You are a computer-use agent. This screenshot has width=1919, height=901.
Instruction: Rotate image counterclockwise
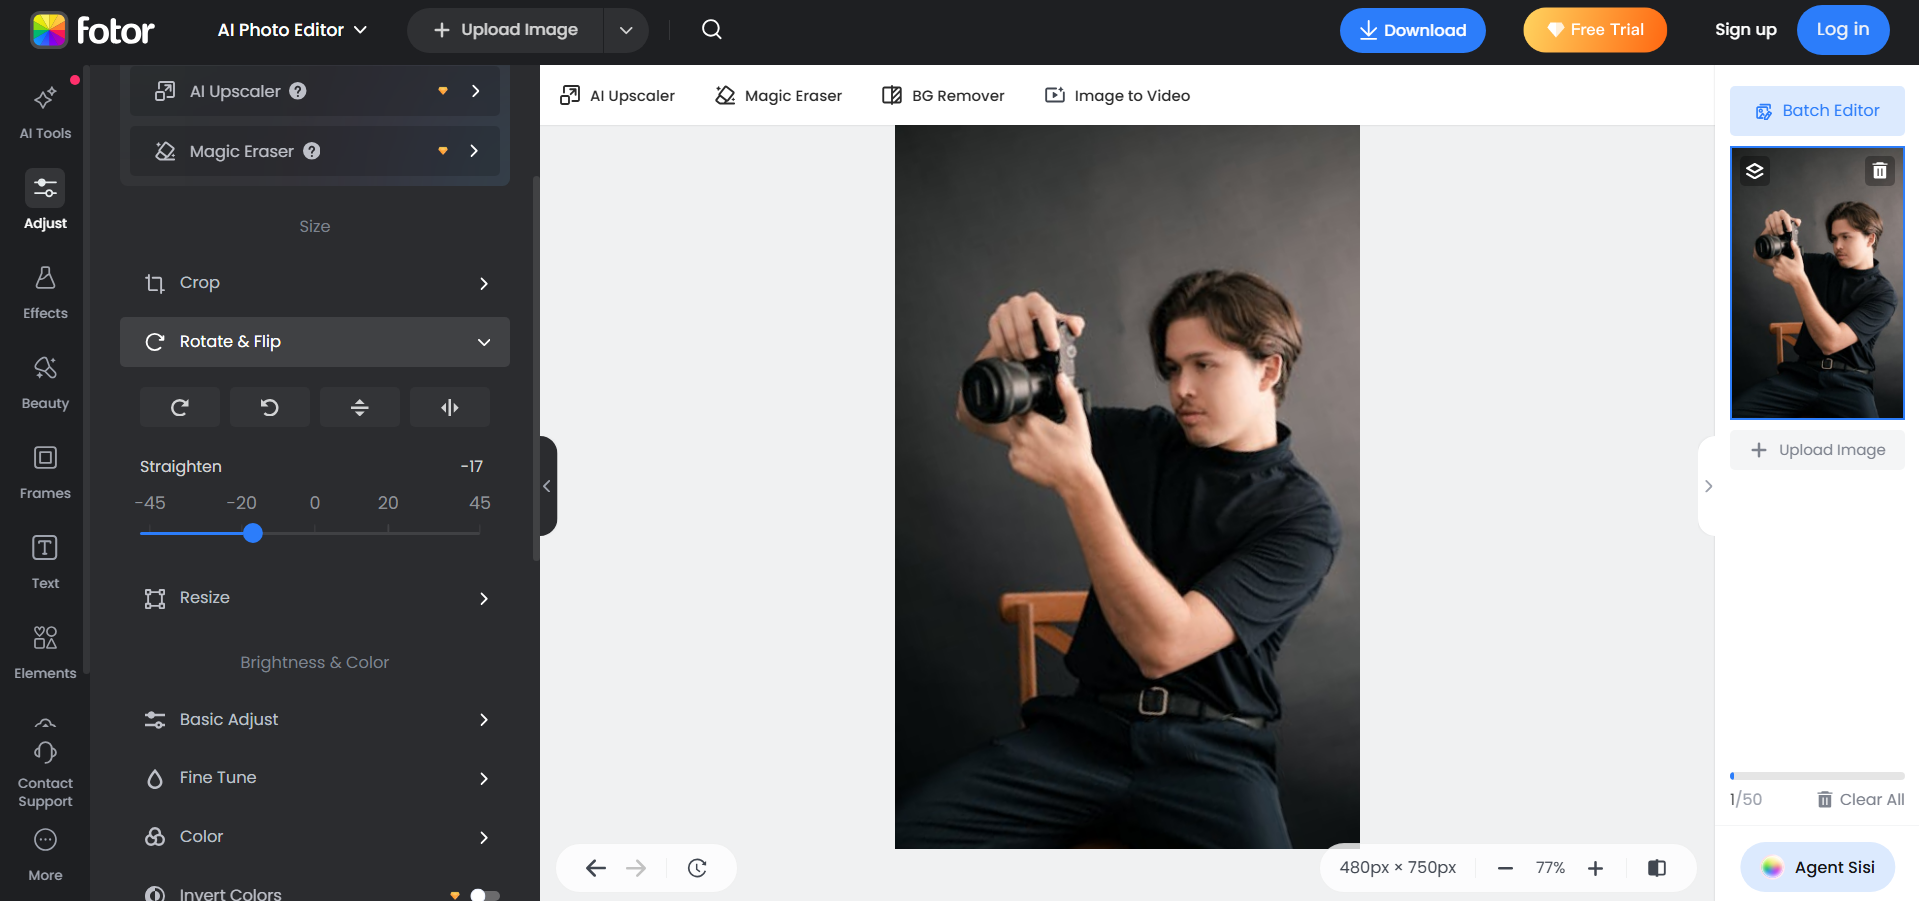tap(270, 407)
